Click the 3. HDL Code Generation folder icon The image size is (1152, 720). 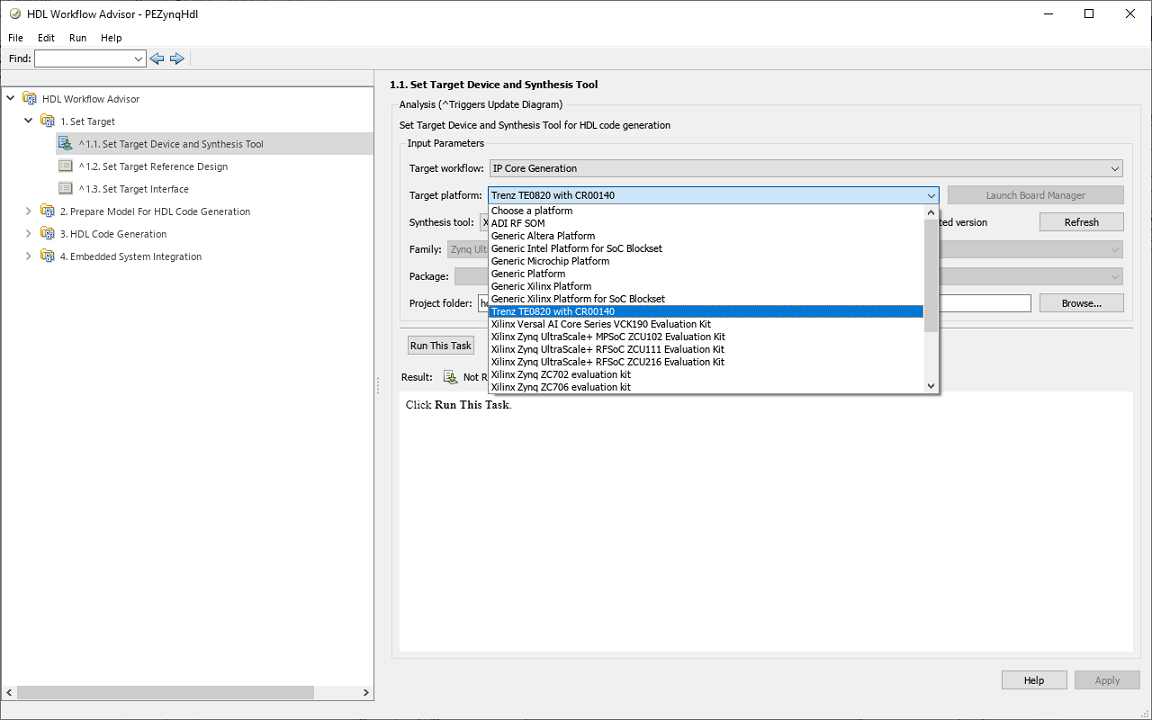pyautogui.click(x=48, y=234)
